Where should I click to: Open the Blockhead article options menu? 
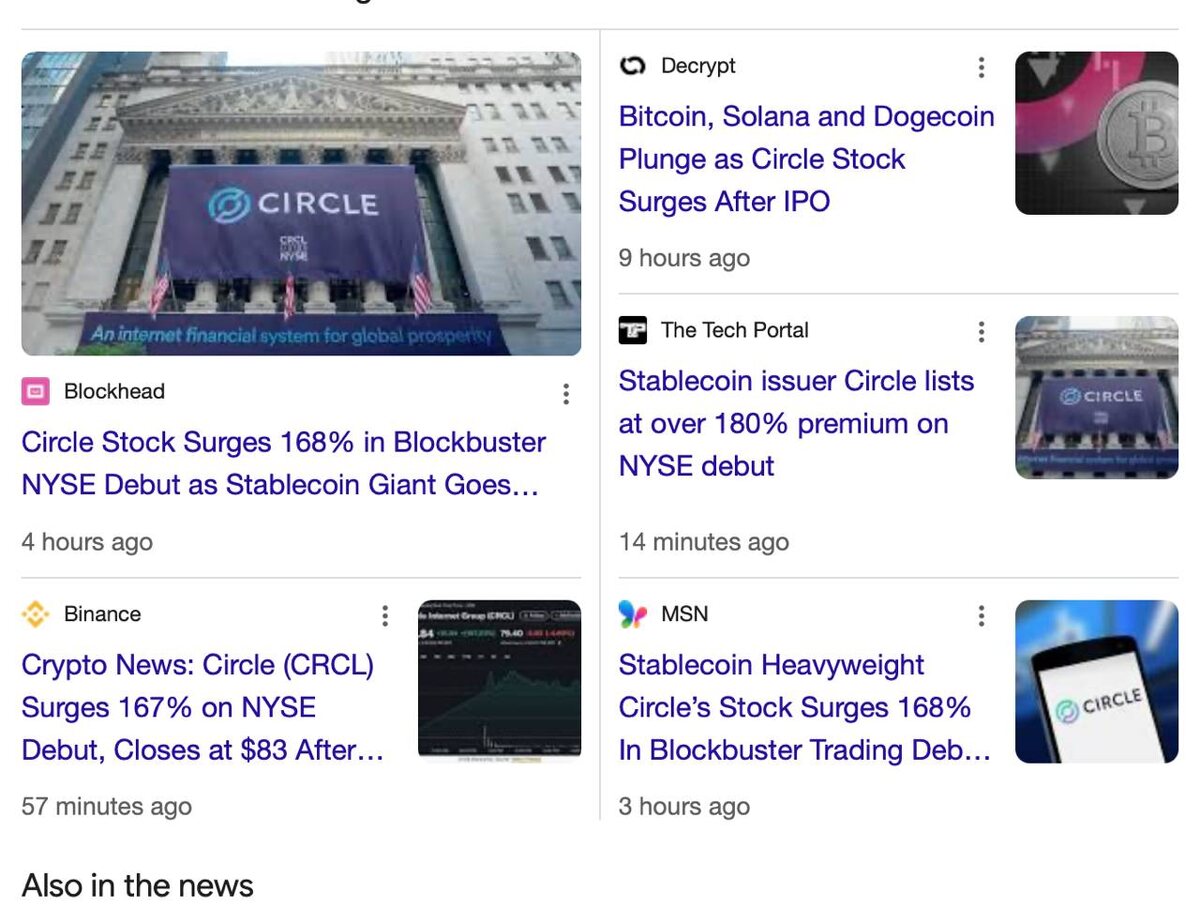(x=566, y=394)
